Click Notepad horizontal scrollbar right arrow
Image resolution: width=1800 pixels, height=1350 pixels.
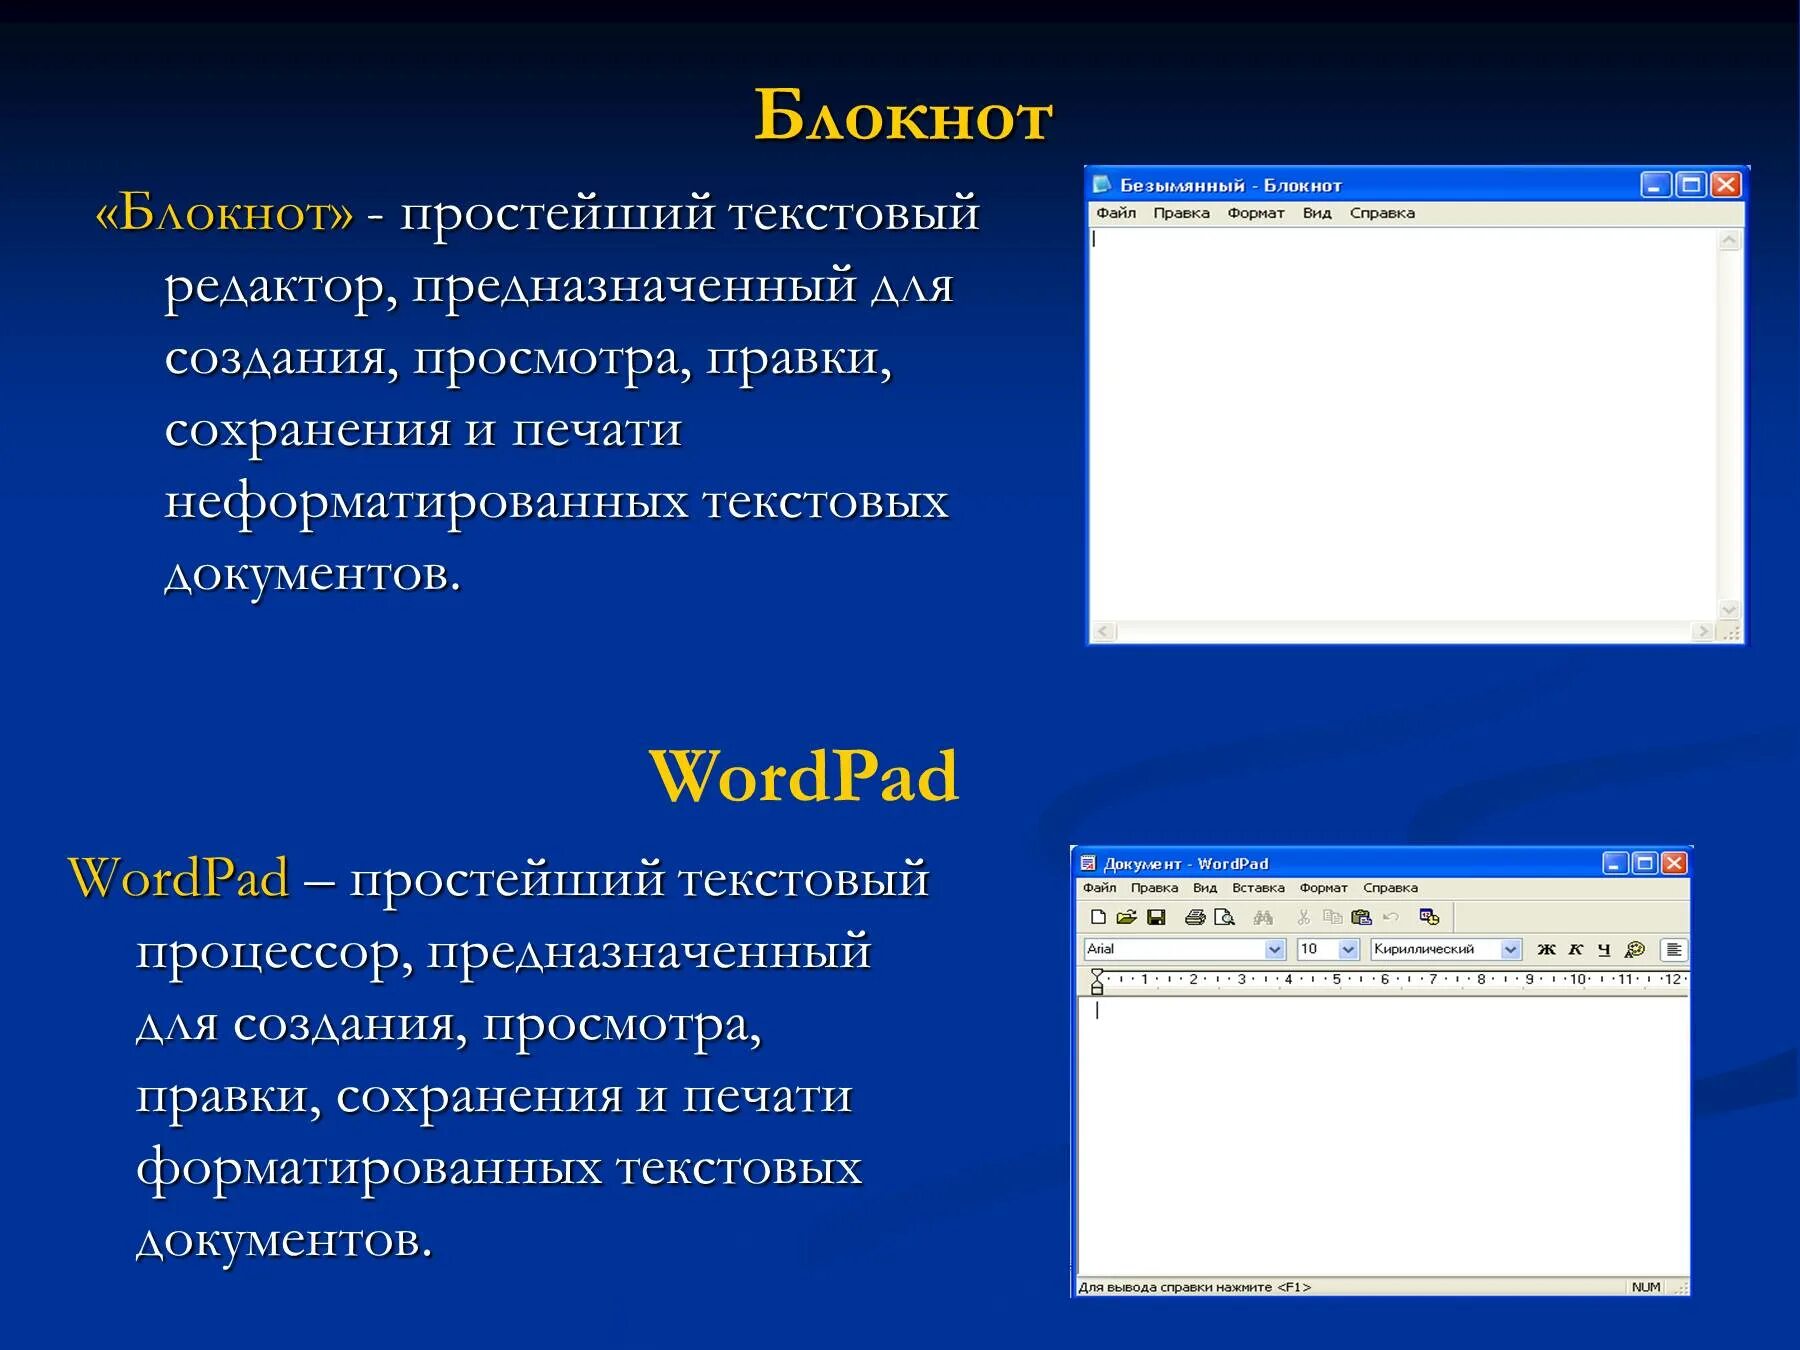[x=1703, y=632]
